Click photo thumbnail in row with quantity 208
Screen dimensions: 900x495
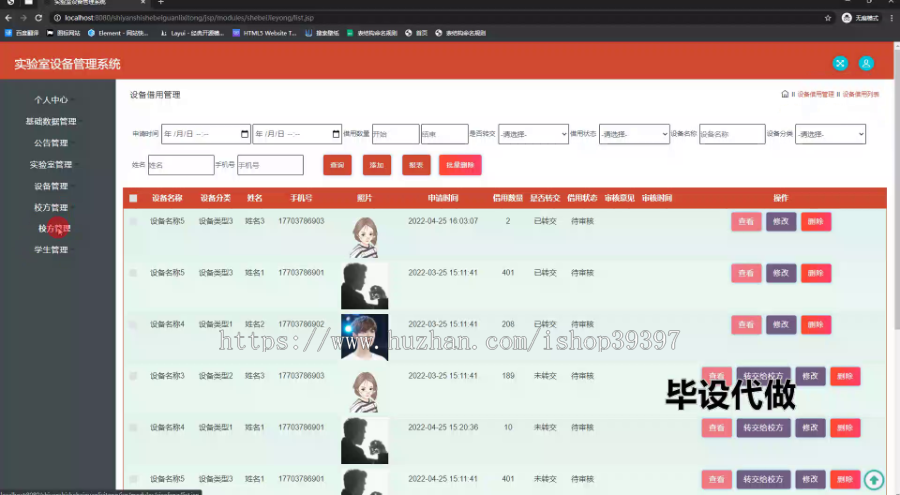point(364,337)
